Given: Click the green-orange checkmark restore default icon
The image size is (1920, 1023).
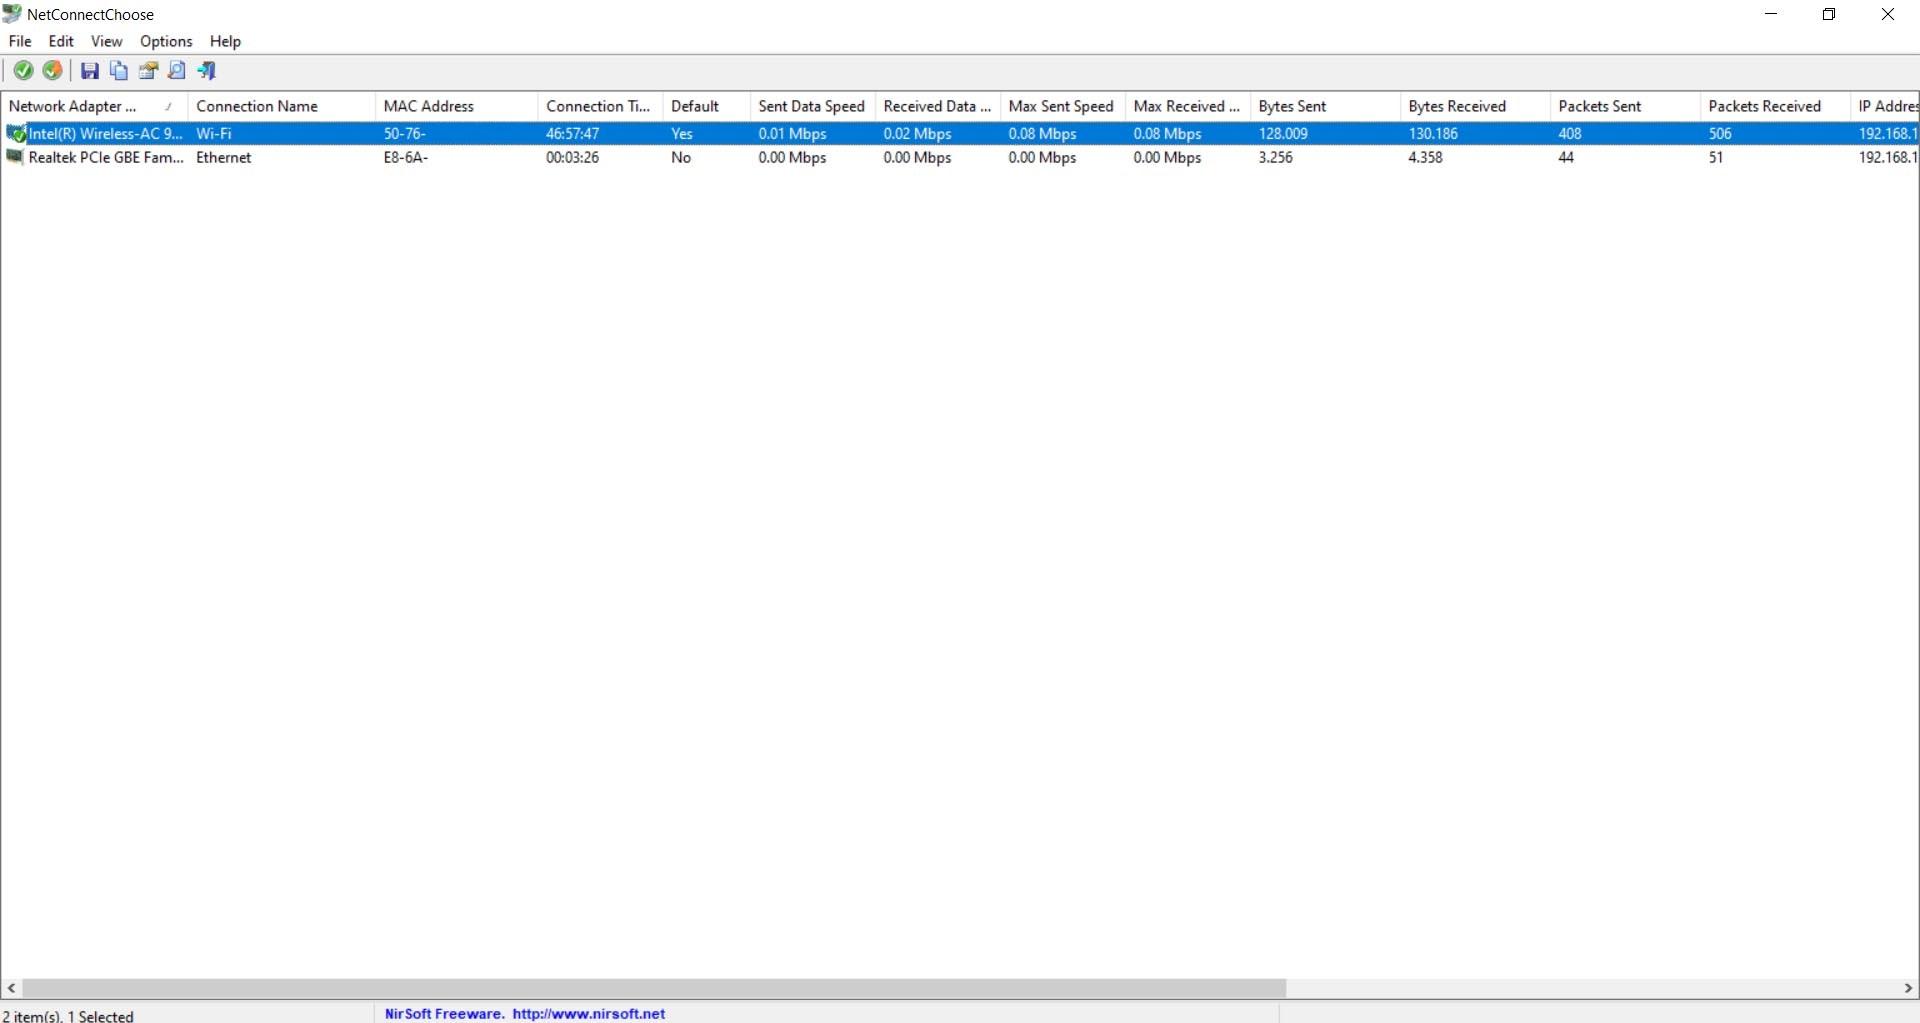Looking at the screenshot, I should 52,70.
